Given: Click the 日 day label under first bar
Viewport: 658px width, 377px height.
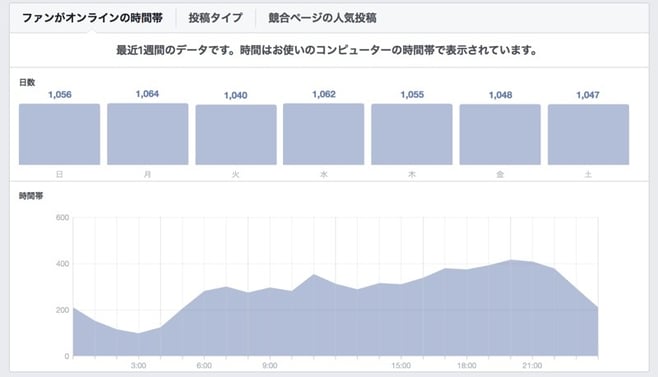Looking at the screenshot, I should point(59,174).
